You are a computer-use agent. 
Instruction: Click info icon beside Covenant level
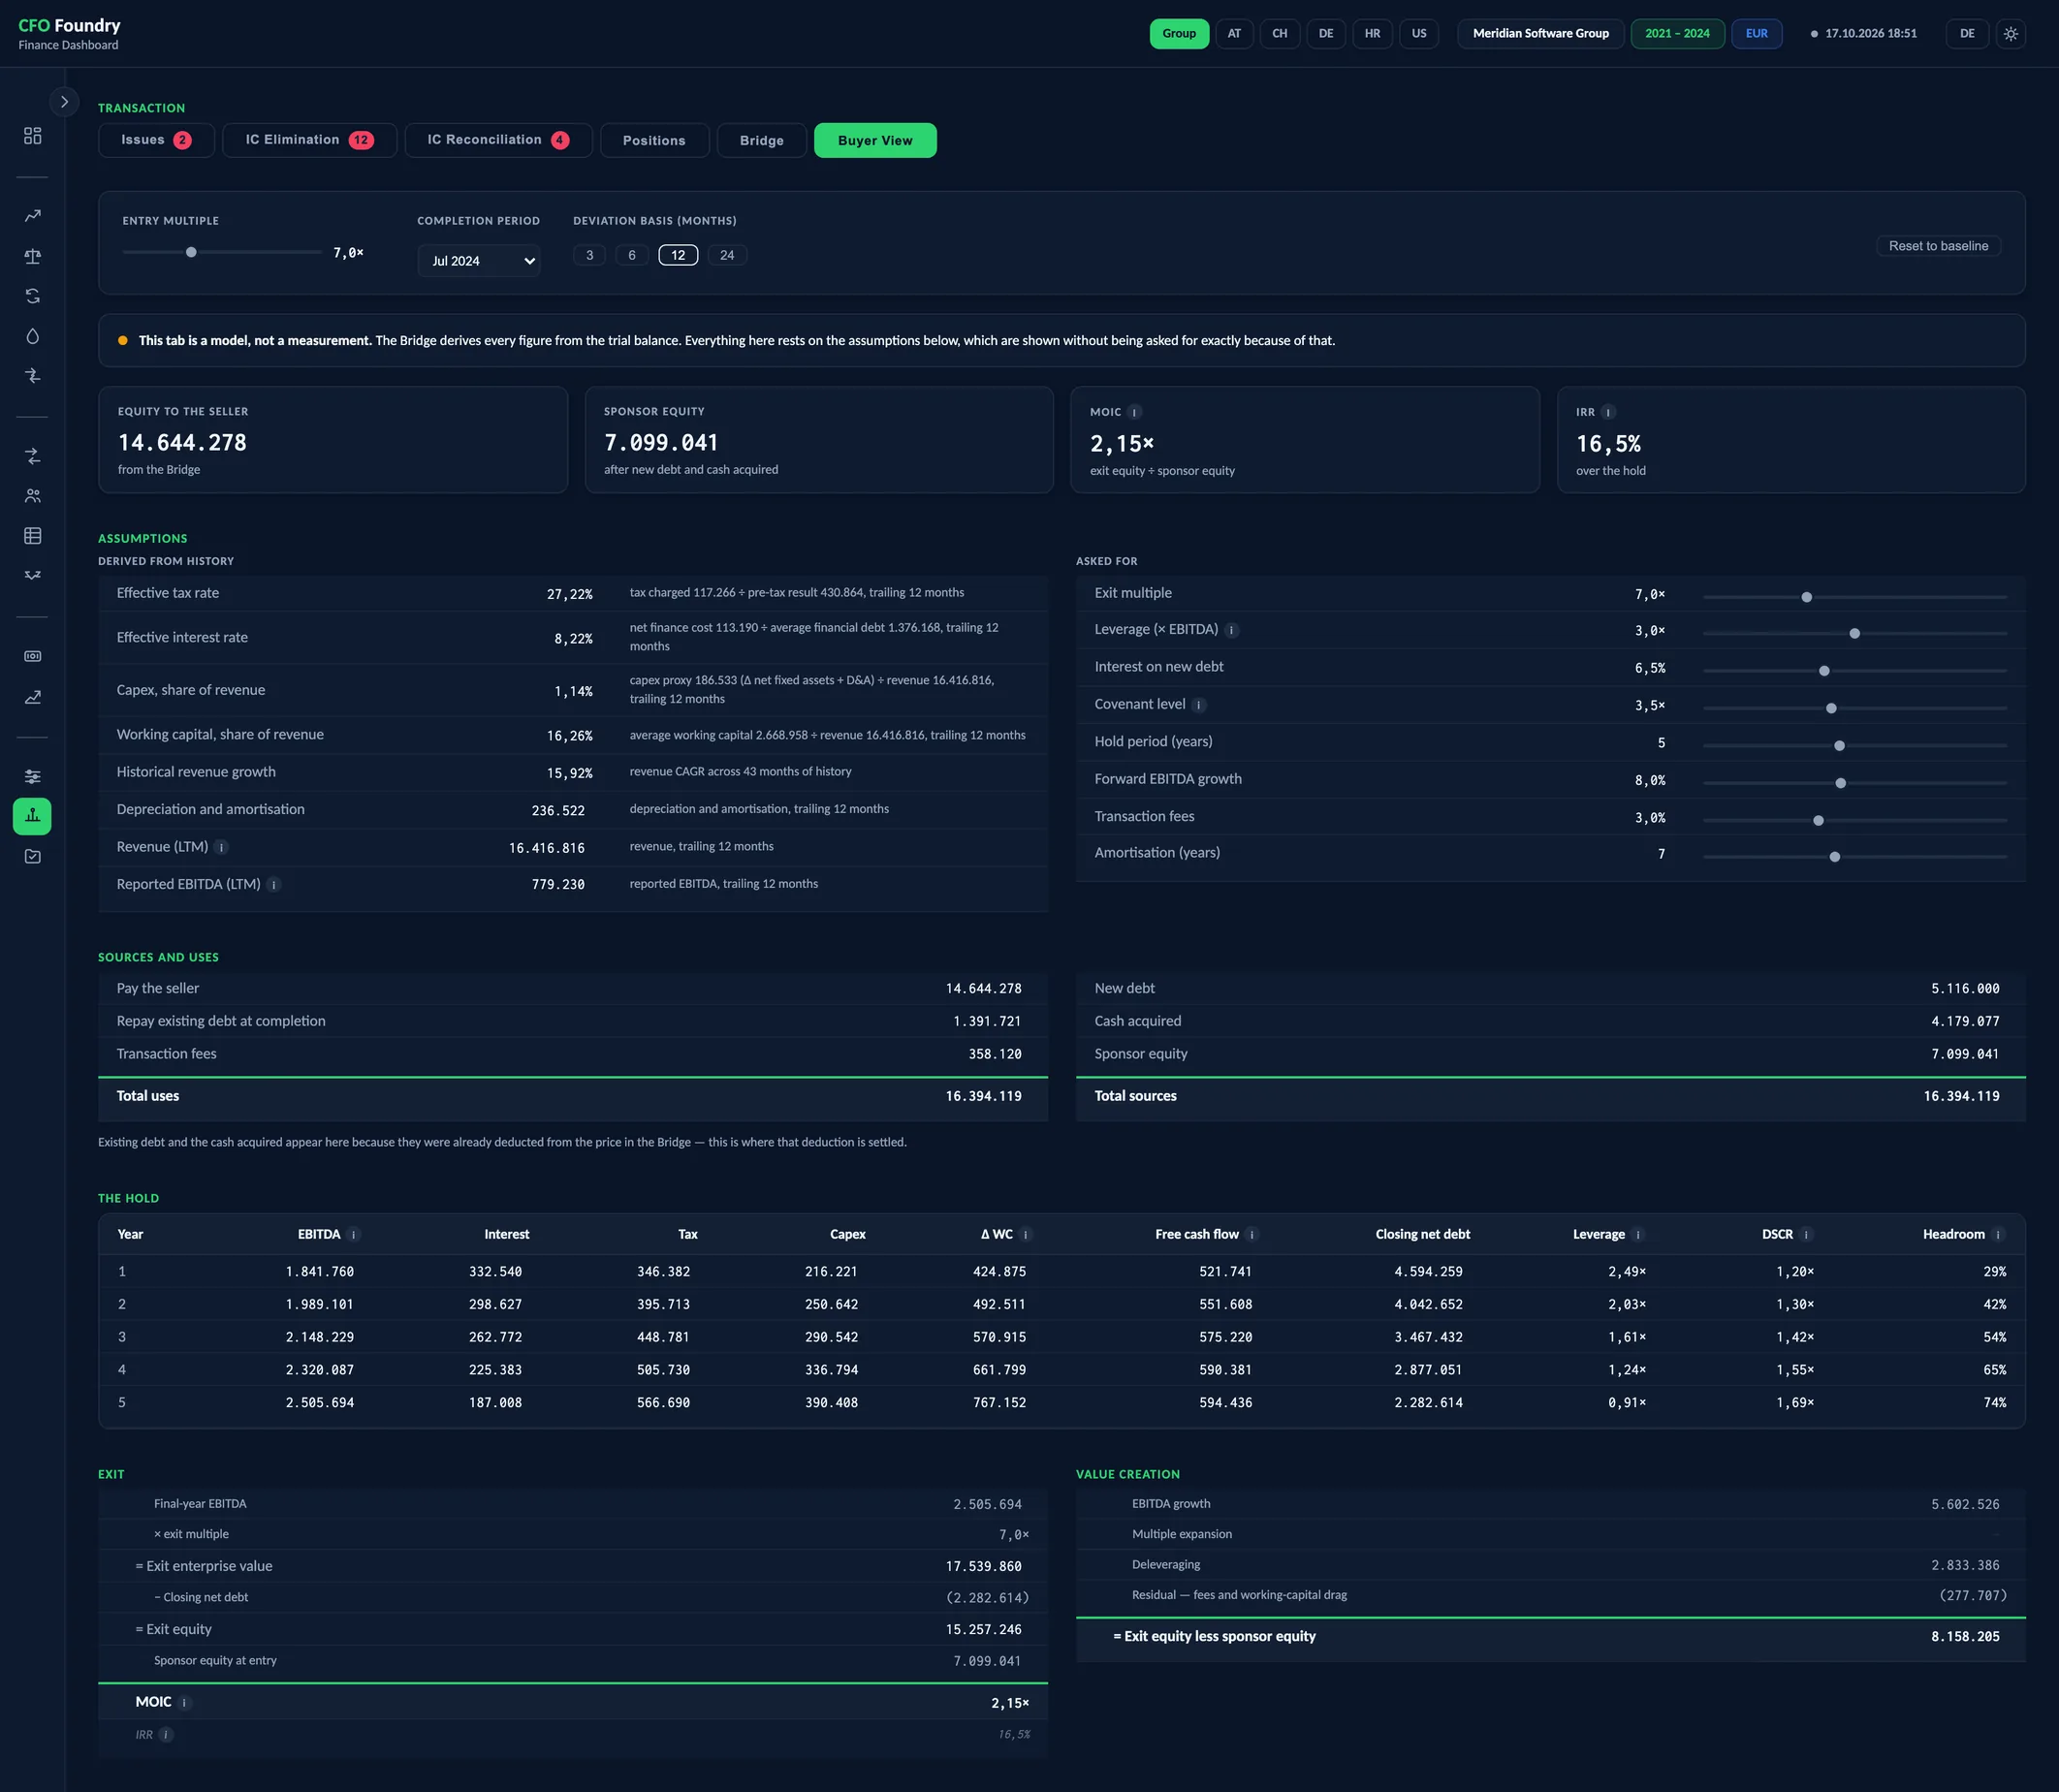tap(1199, 705)
